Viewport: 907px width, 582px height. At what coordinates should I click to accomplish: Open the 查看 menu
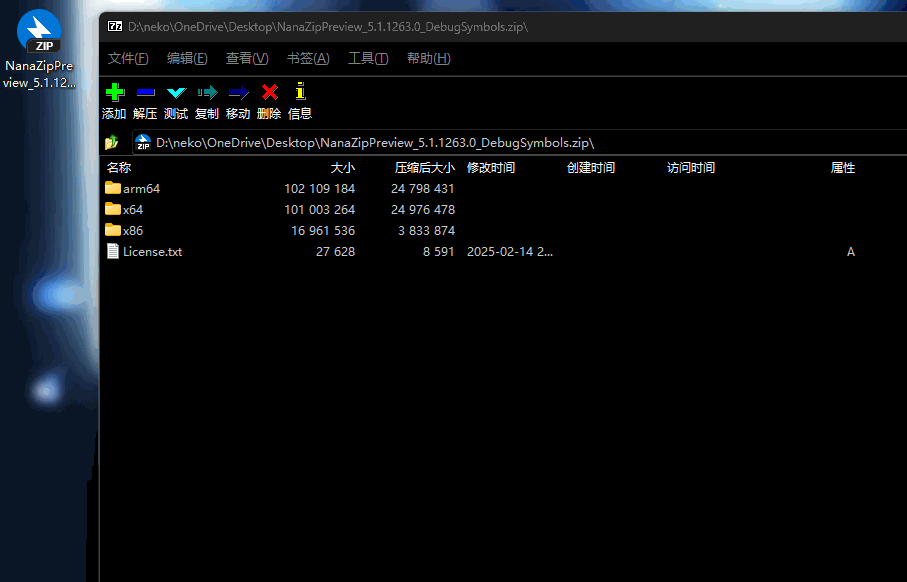[246, 58]
